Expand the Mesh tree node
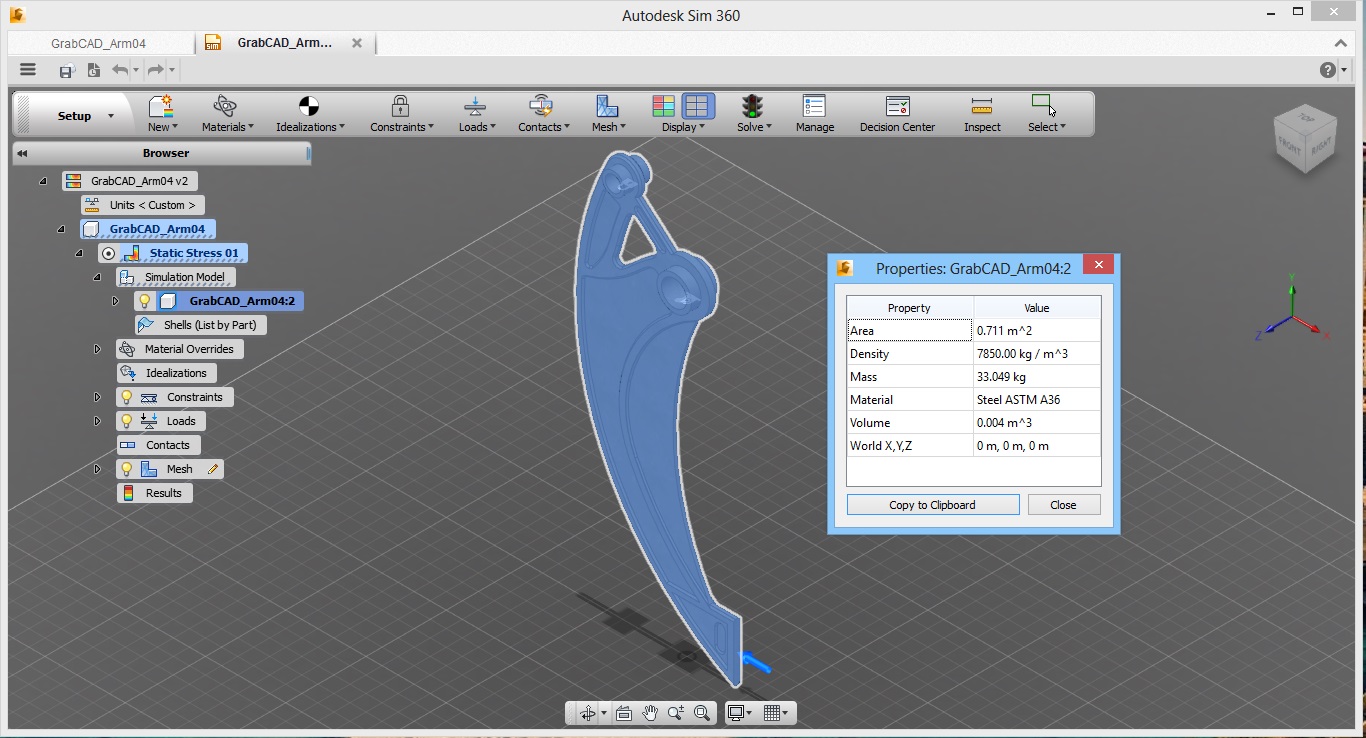 click(97, 469)
